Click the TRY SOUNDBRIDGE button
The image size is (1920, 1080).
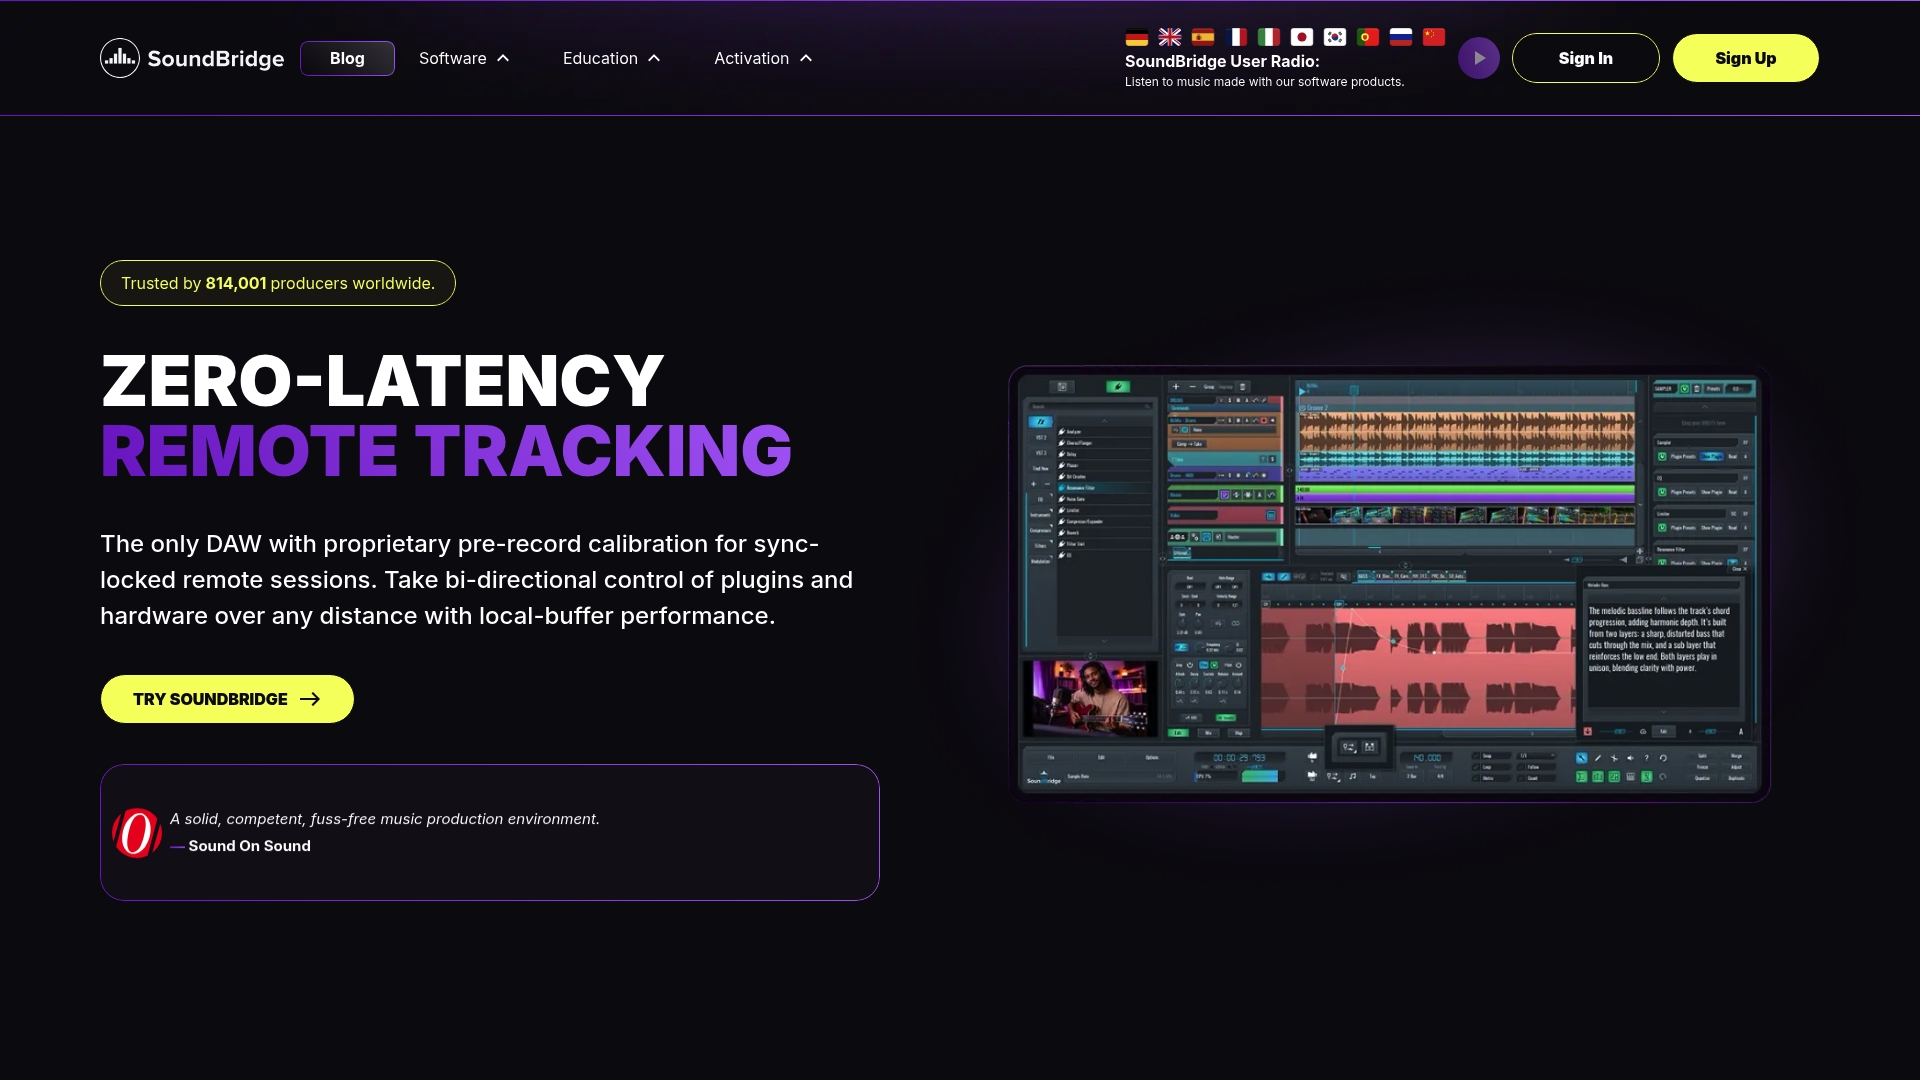[x=227, y=699]
